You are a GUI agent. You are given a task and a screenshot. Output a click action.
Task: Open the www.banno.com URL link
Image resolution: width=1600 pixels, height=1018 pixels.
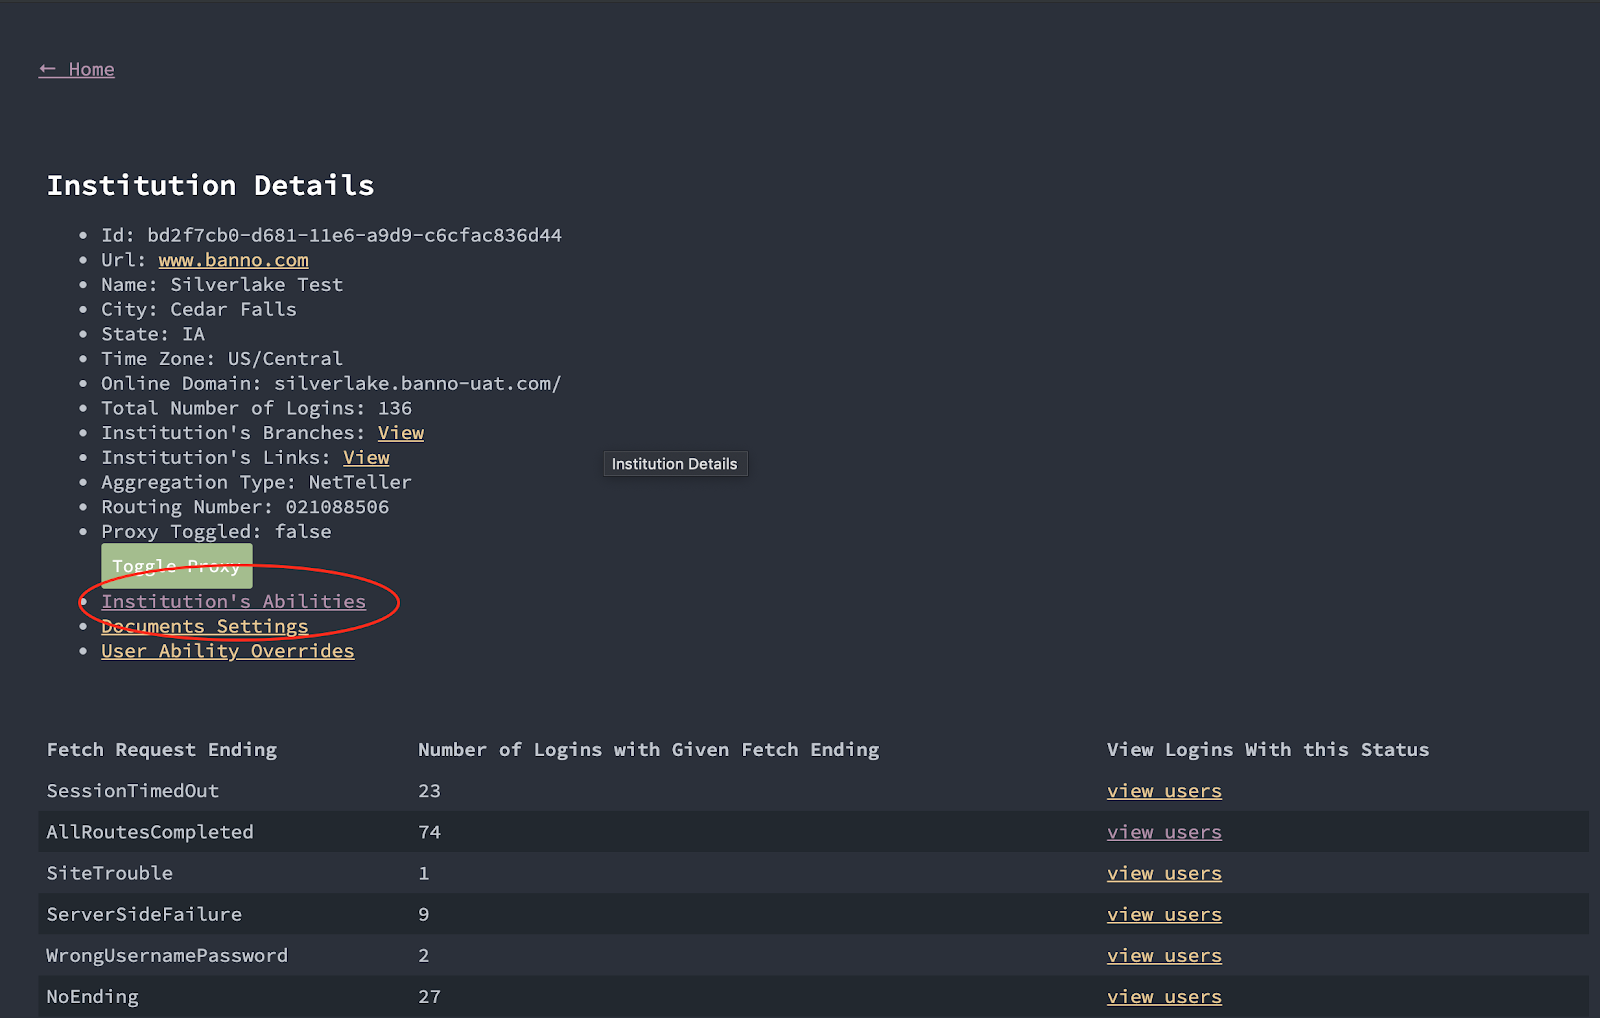tap(233, 260)
